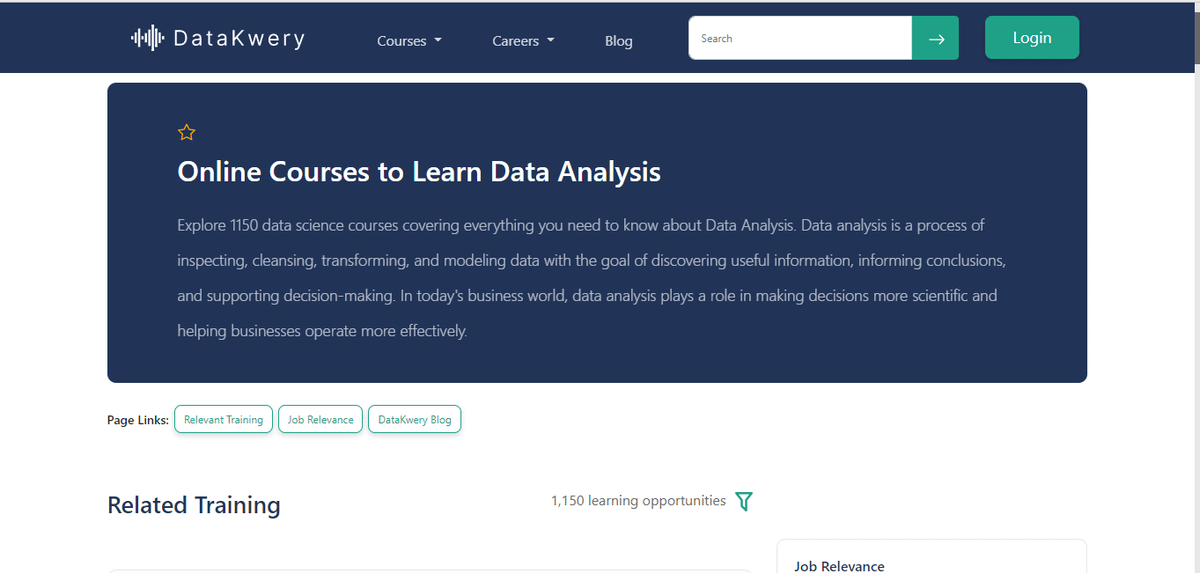Open the filter funnel icon
The height and width of the screenshot is (573, 1200).
point(743,501)
